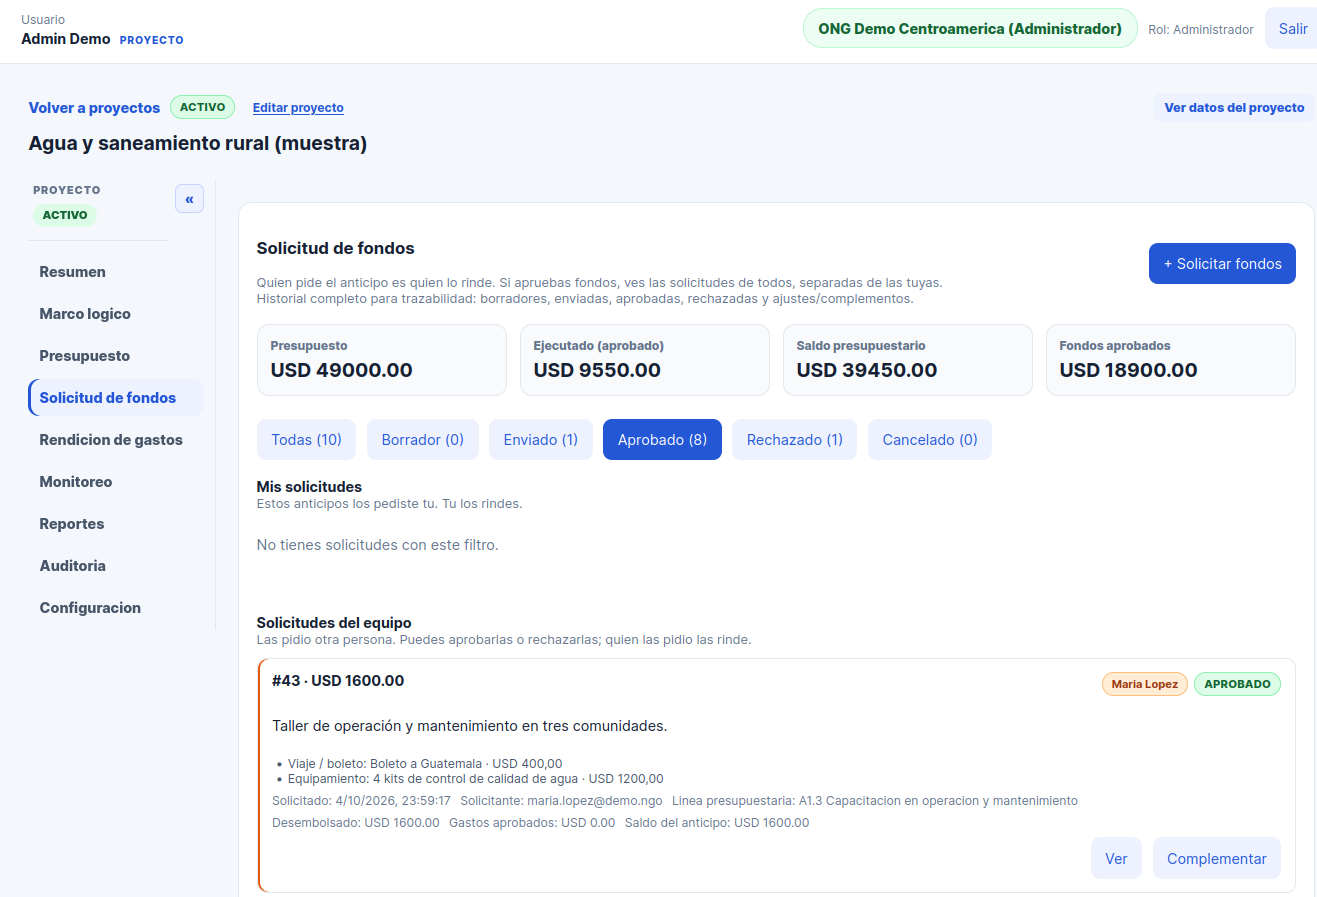Click the Presupuesto USD 49000.00 card

pyautogui.click(x=382, y=360)
